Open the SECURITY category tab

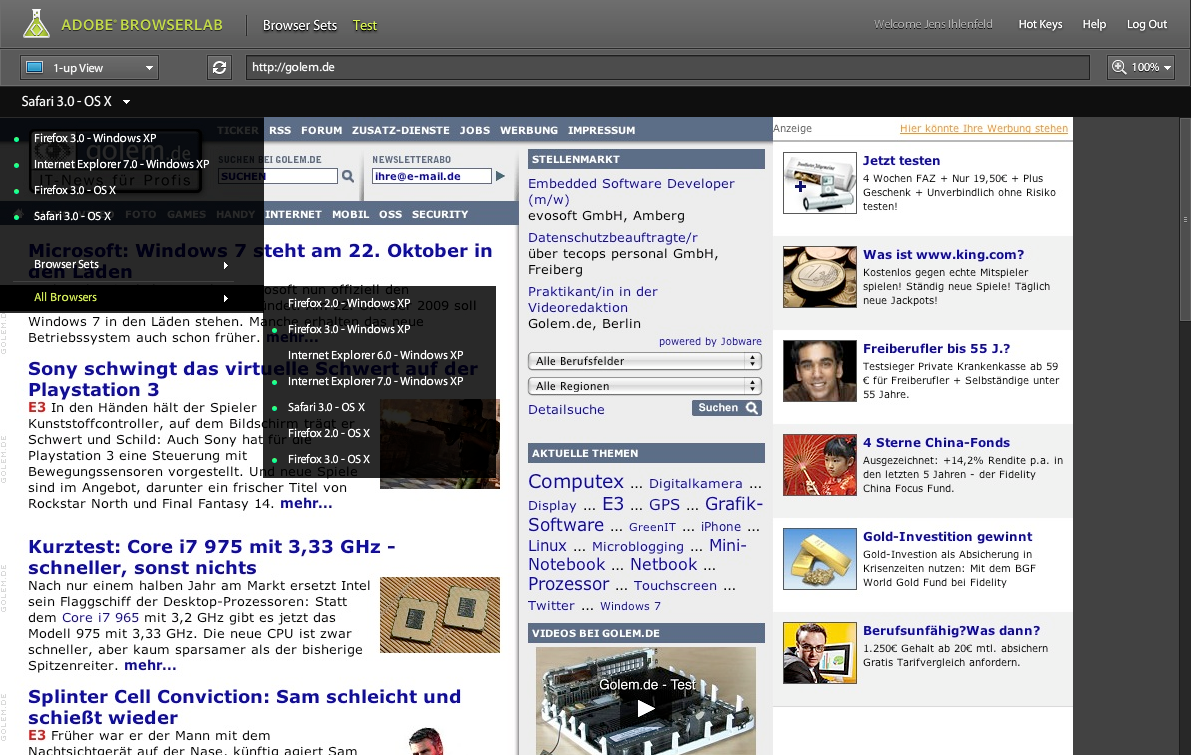440,214
